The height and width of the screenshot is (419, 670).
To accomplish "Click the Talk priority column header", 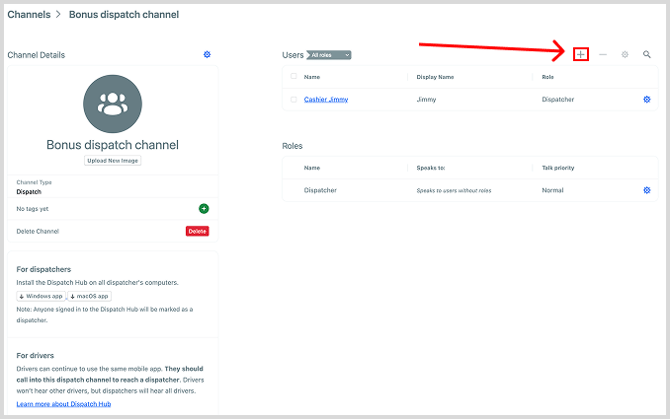I will tap(558, 168).
